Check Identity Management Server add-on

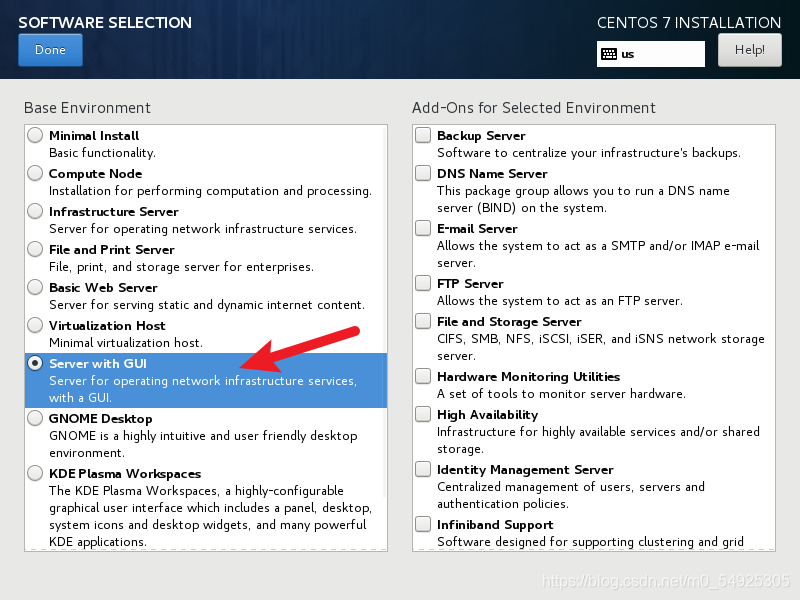coord(423,469)
